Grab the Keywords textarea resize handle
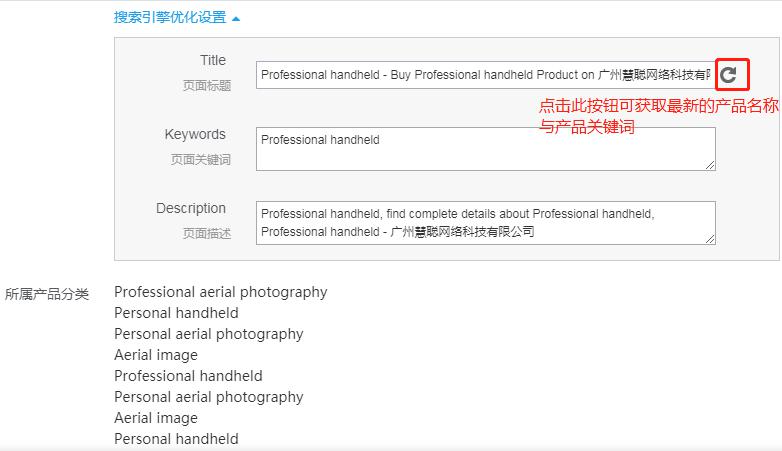This screenshot has height=451, width=782. click(710, 164)
